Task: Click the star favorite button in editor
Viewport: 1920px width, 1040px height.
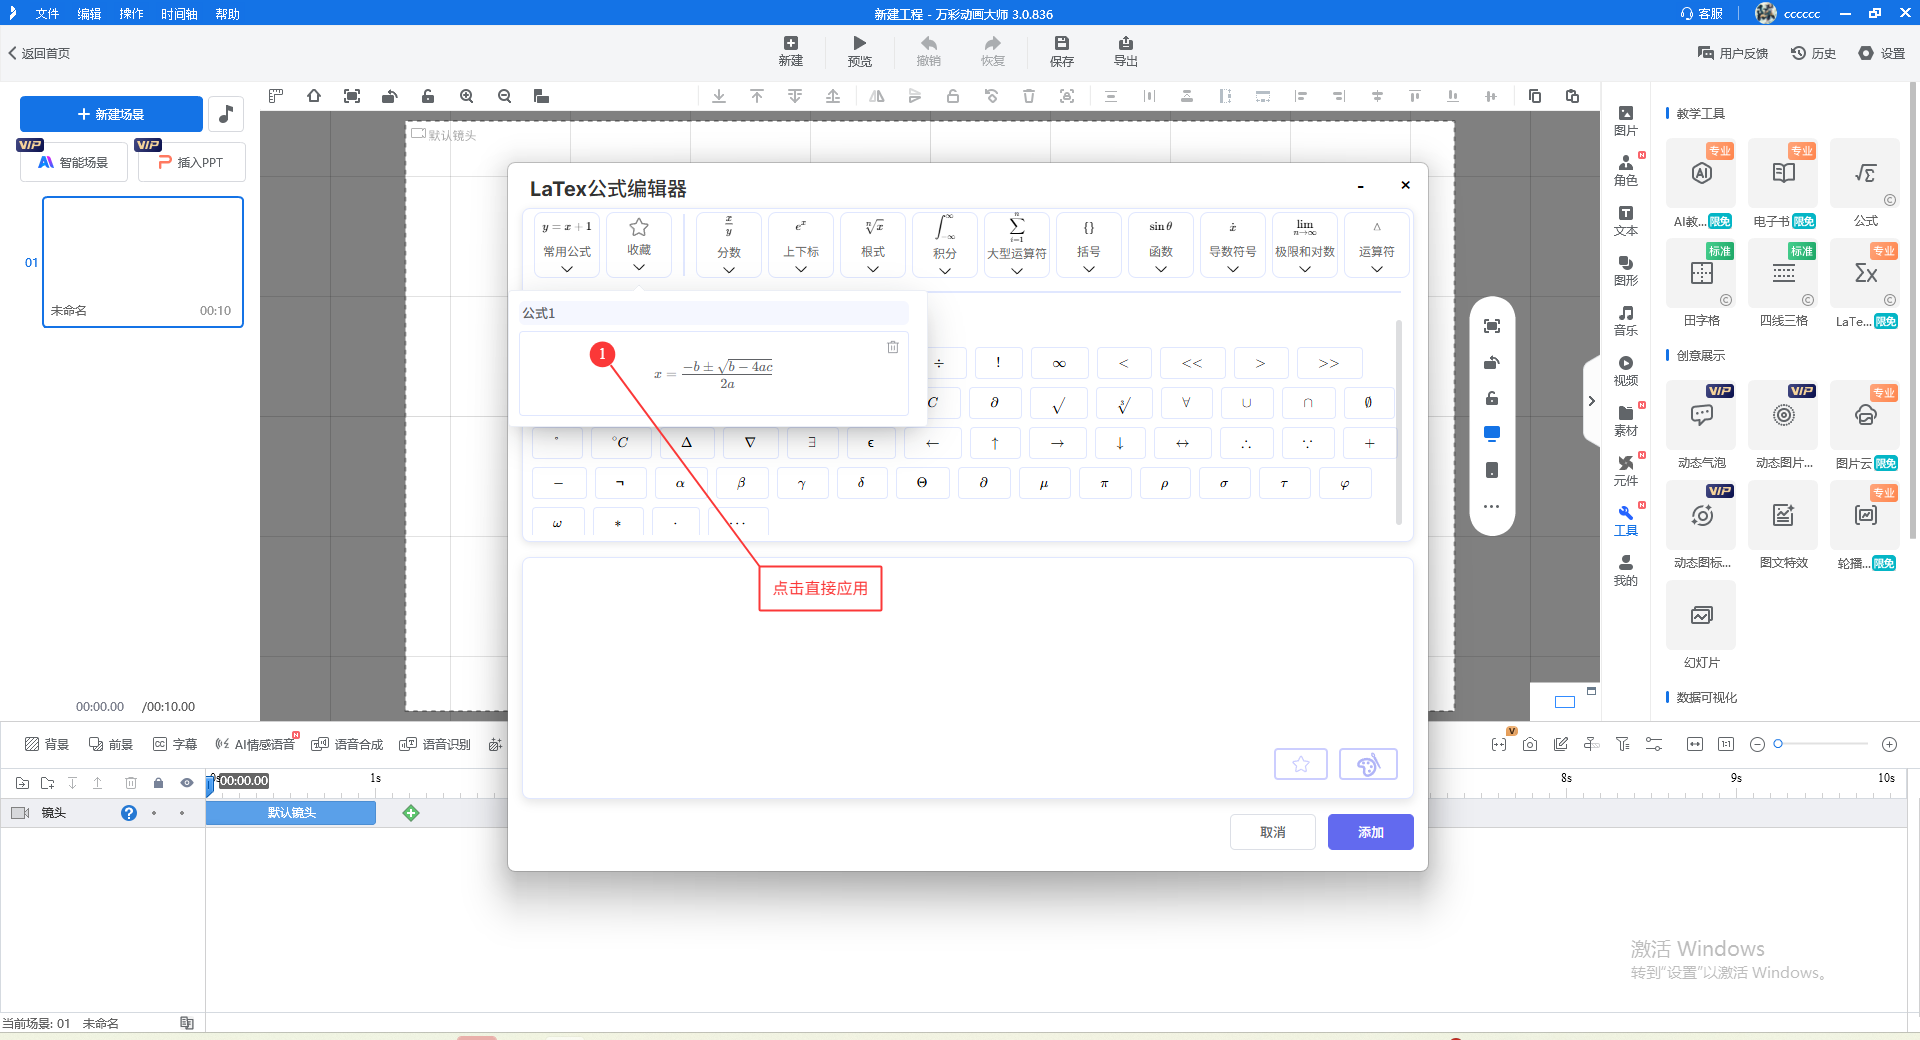Action: [1300, 764]
